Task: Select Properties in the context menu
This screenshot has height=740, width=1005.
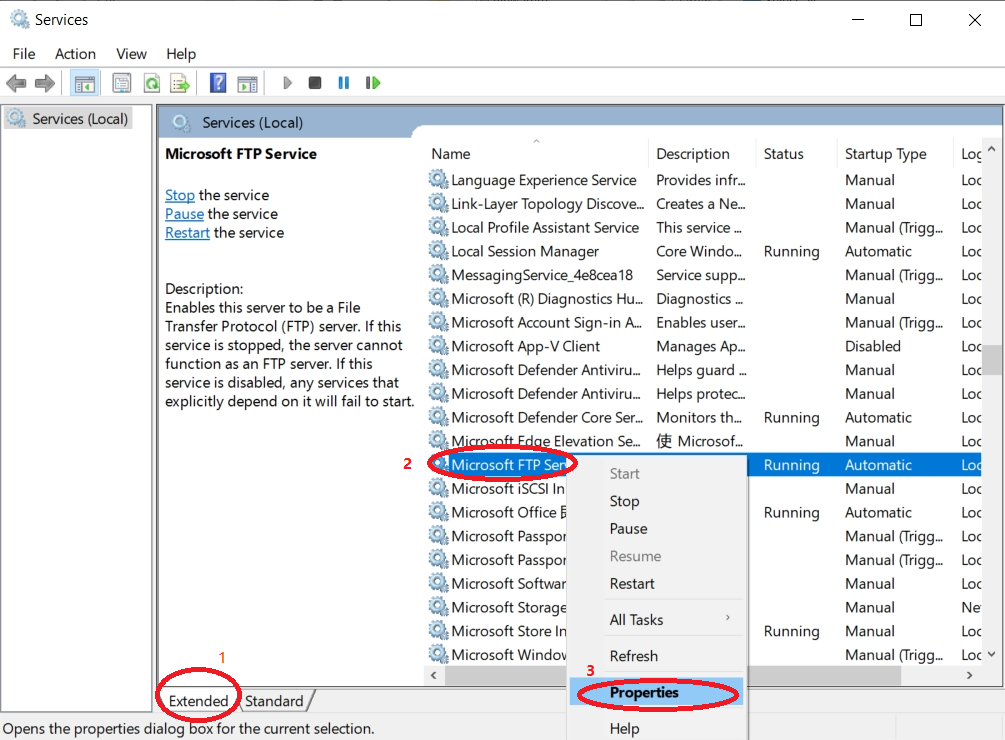Action: [657, 693]
